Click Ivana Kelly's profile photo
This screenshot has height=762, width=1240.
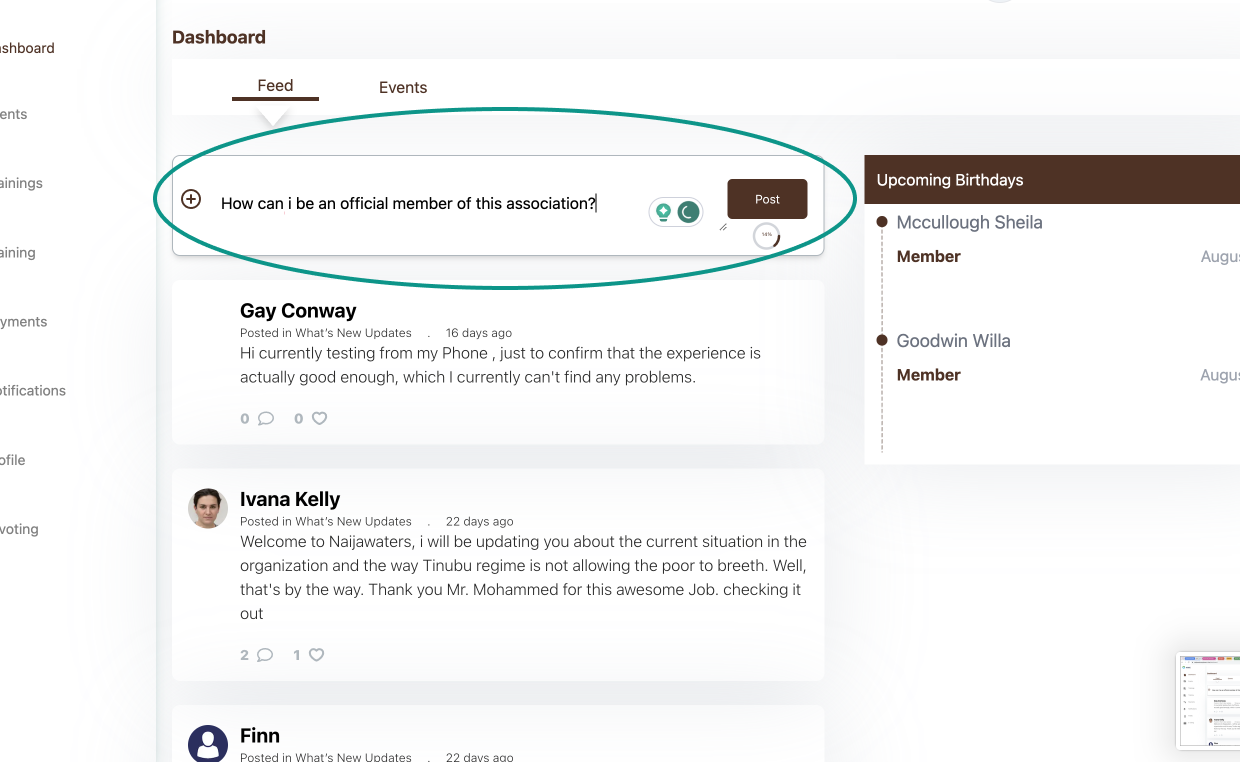point(208,508)
